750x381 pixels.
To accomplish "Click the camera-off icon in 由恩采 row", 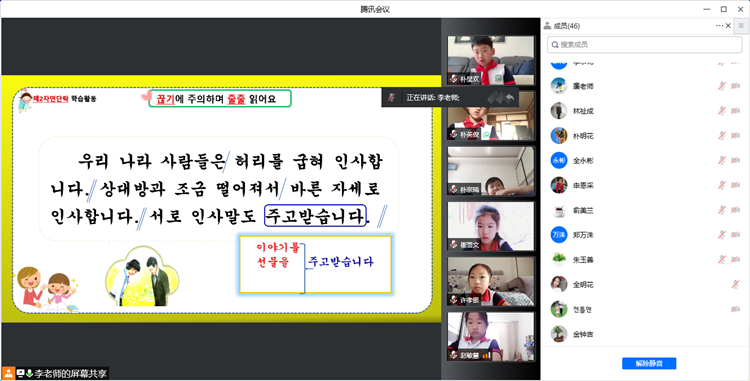I will (x=735, y=185).
